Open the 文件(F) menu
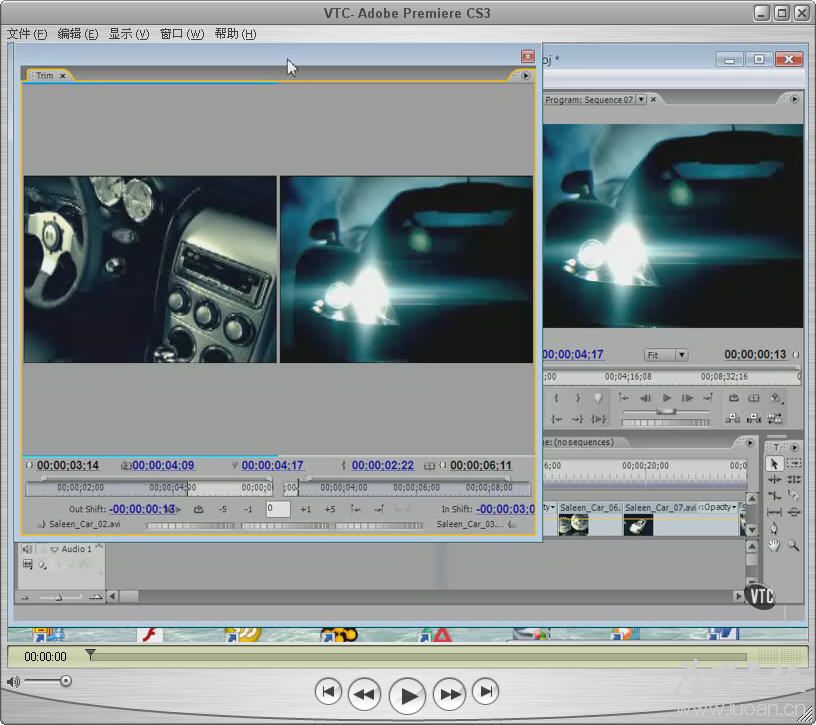This screenshot has height=725, width=816. pos(27,34)
